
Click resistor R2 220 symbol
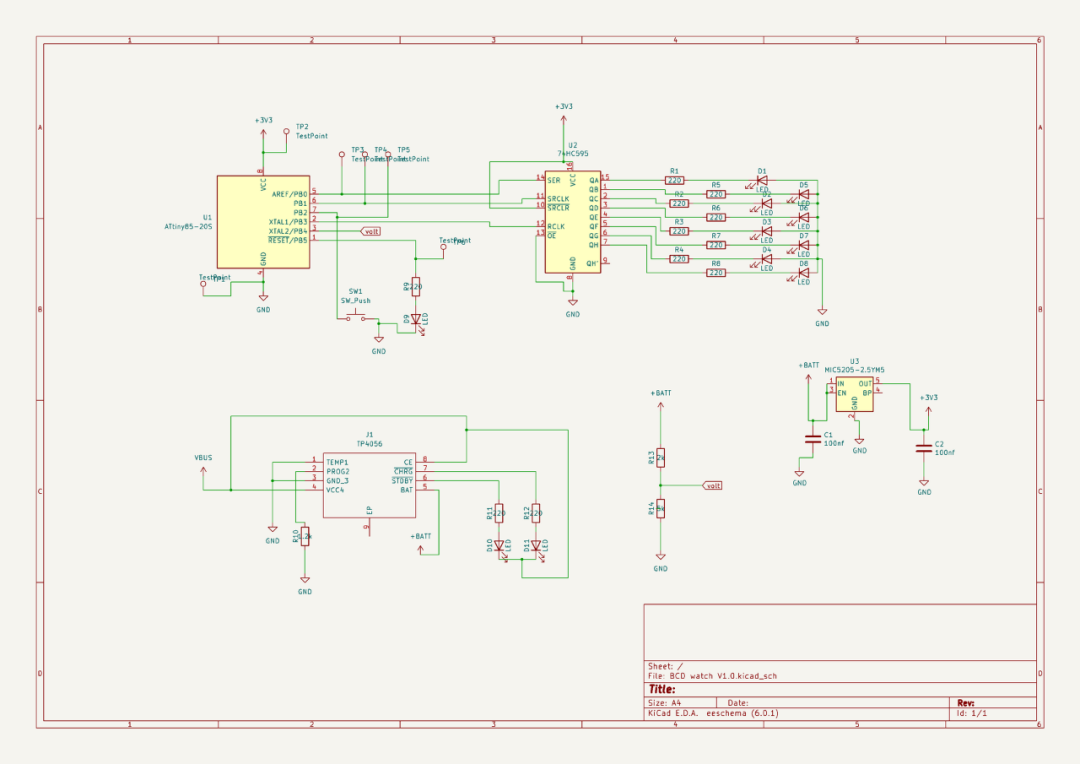679,203
